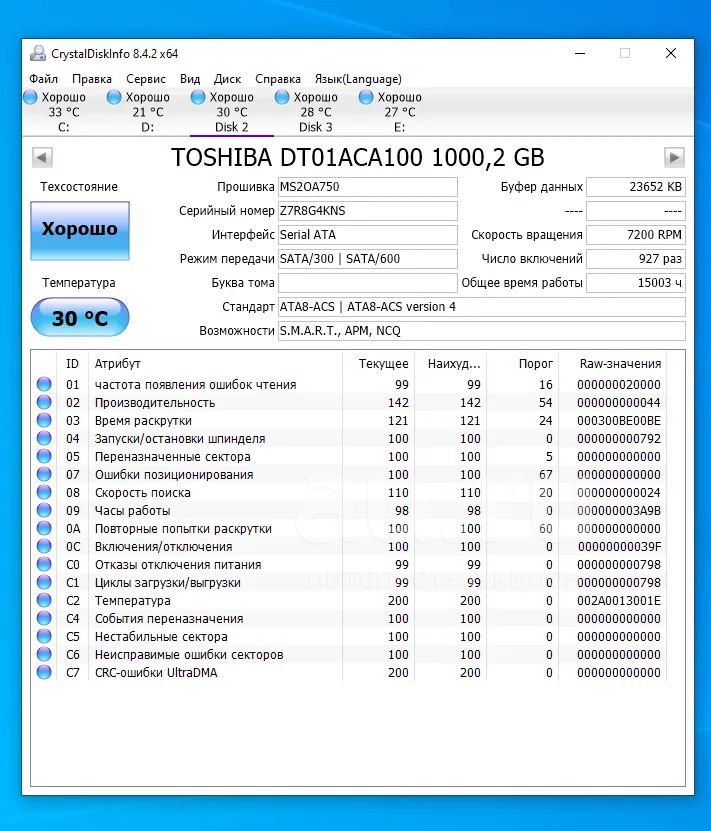
Task: Open the Язык(Language) menu
Action: click(358, 79)
